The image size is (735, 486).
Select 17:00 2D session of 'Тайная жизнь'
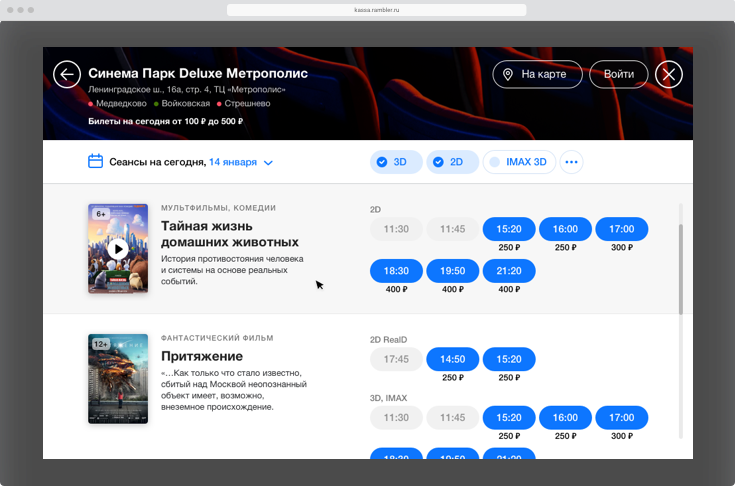click(x=622, y=229)
